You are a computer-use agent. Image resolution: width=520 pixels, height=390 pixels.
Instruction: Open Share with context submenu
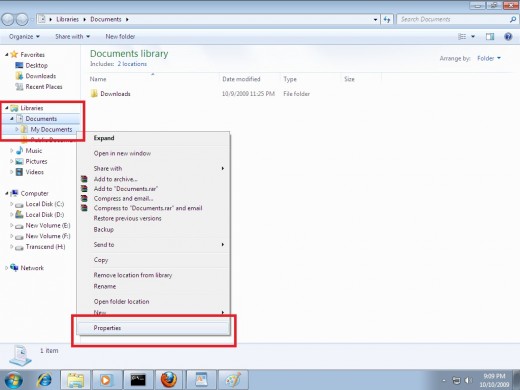click(x=154, y=168)
